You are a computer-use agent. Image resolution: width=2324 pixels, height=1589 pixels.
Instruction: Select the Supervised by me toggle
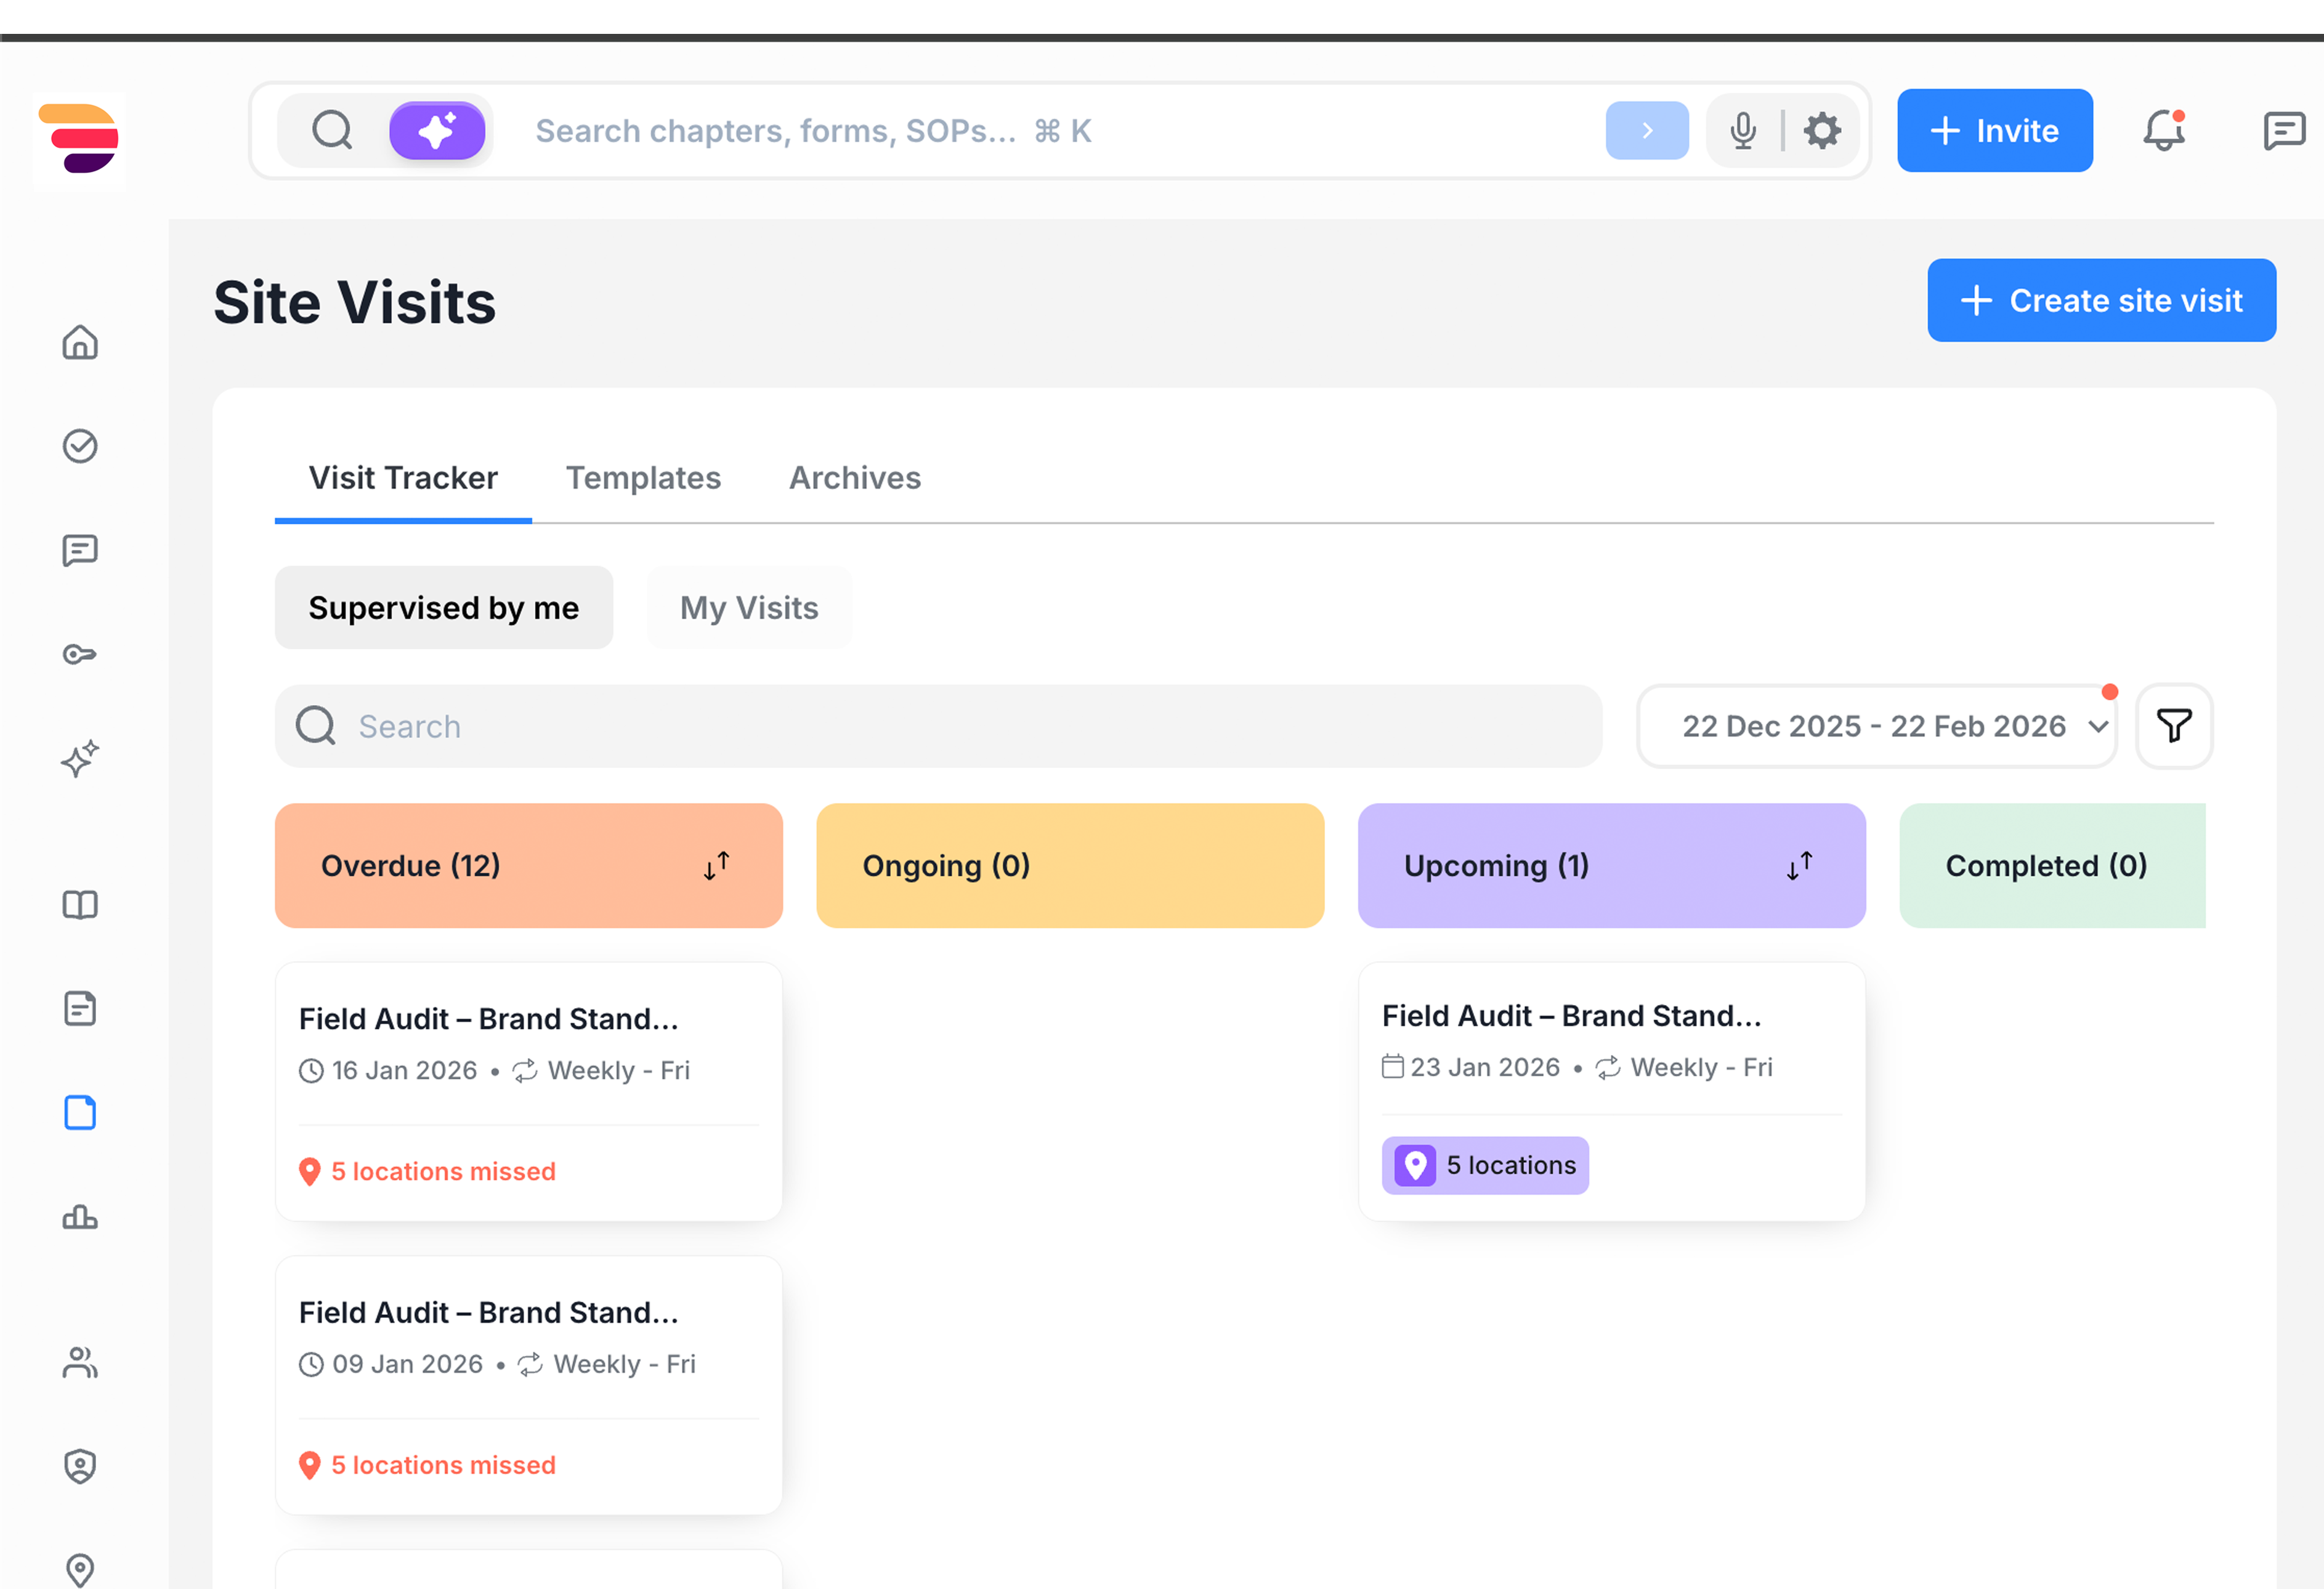[x=443, y=608]
